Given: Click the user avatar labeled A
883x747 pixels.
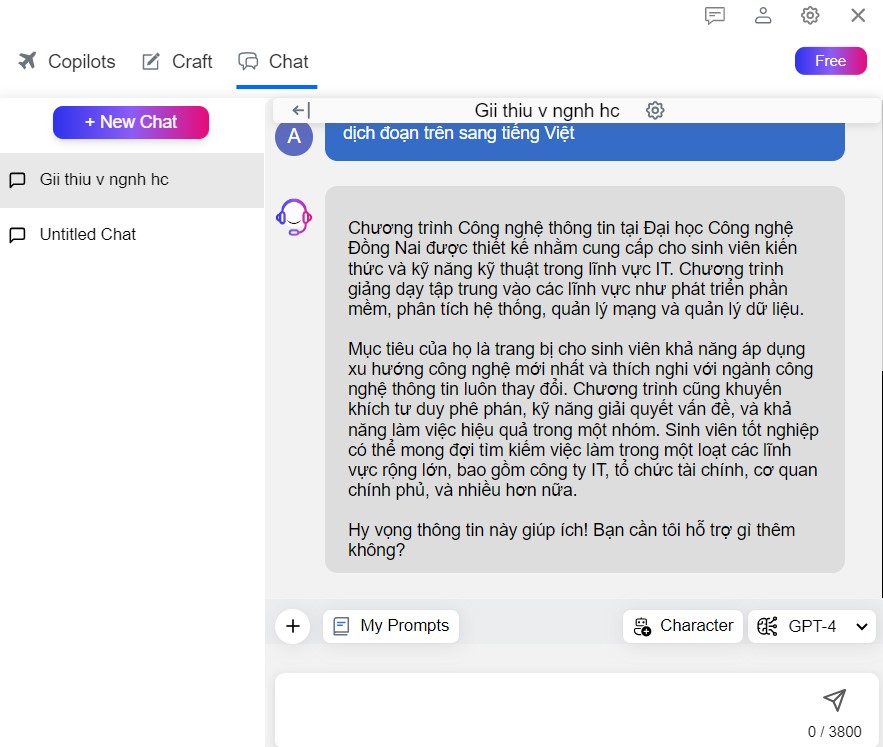Looking at the screenshot, I should (294, 137).
